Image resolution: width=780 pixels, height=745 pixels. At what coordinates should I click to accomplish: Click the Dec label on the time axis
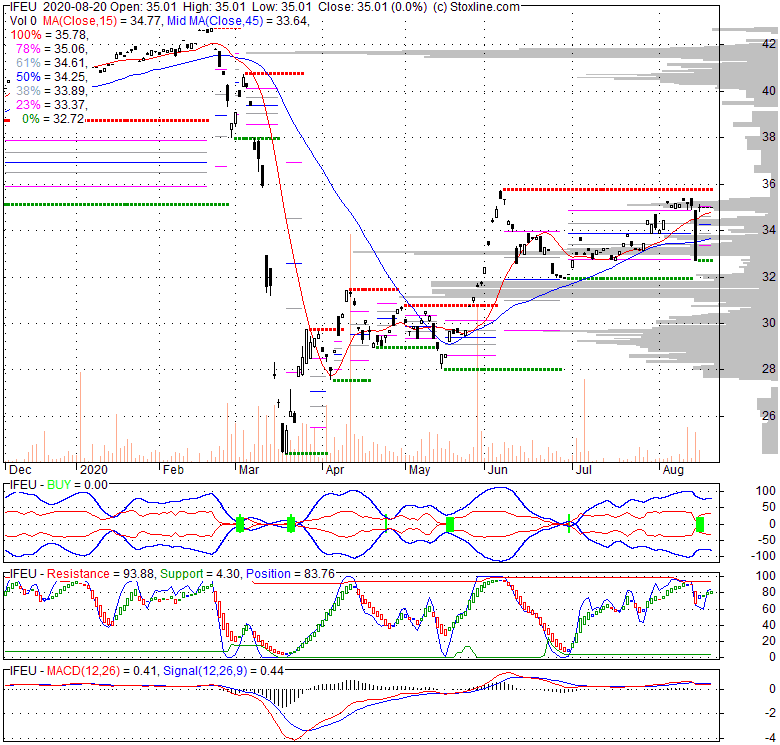click(20, 470)
